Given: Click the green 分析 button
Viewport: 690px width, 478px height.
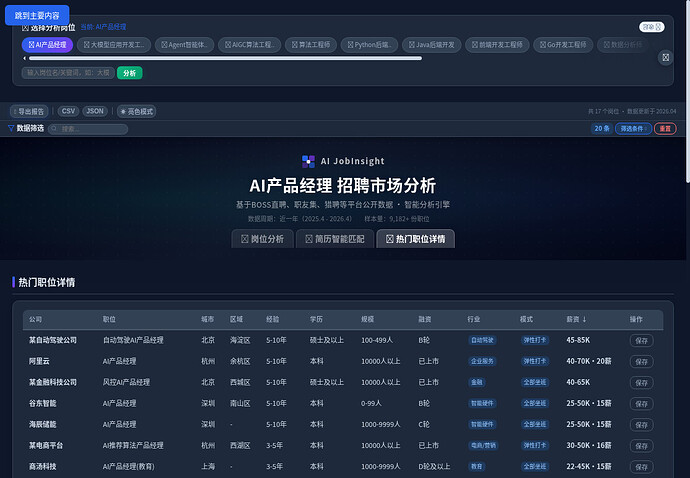Looking at the screenshot, I should [x=130, y=73].
